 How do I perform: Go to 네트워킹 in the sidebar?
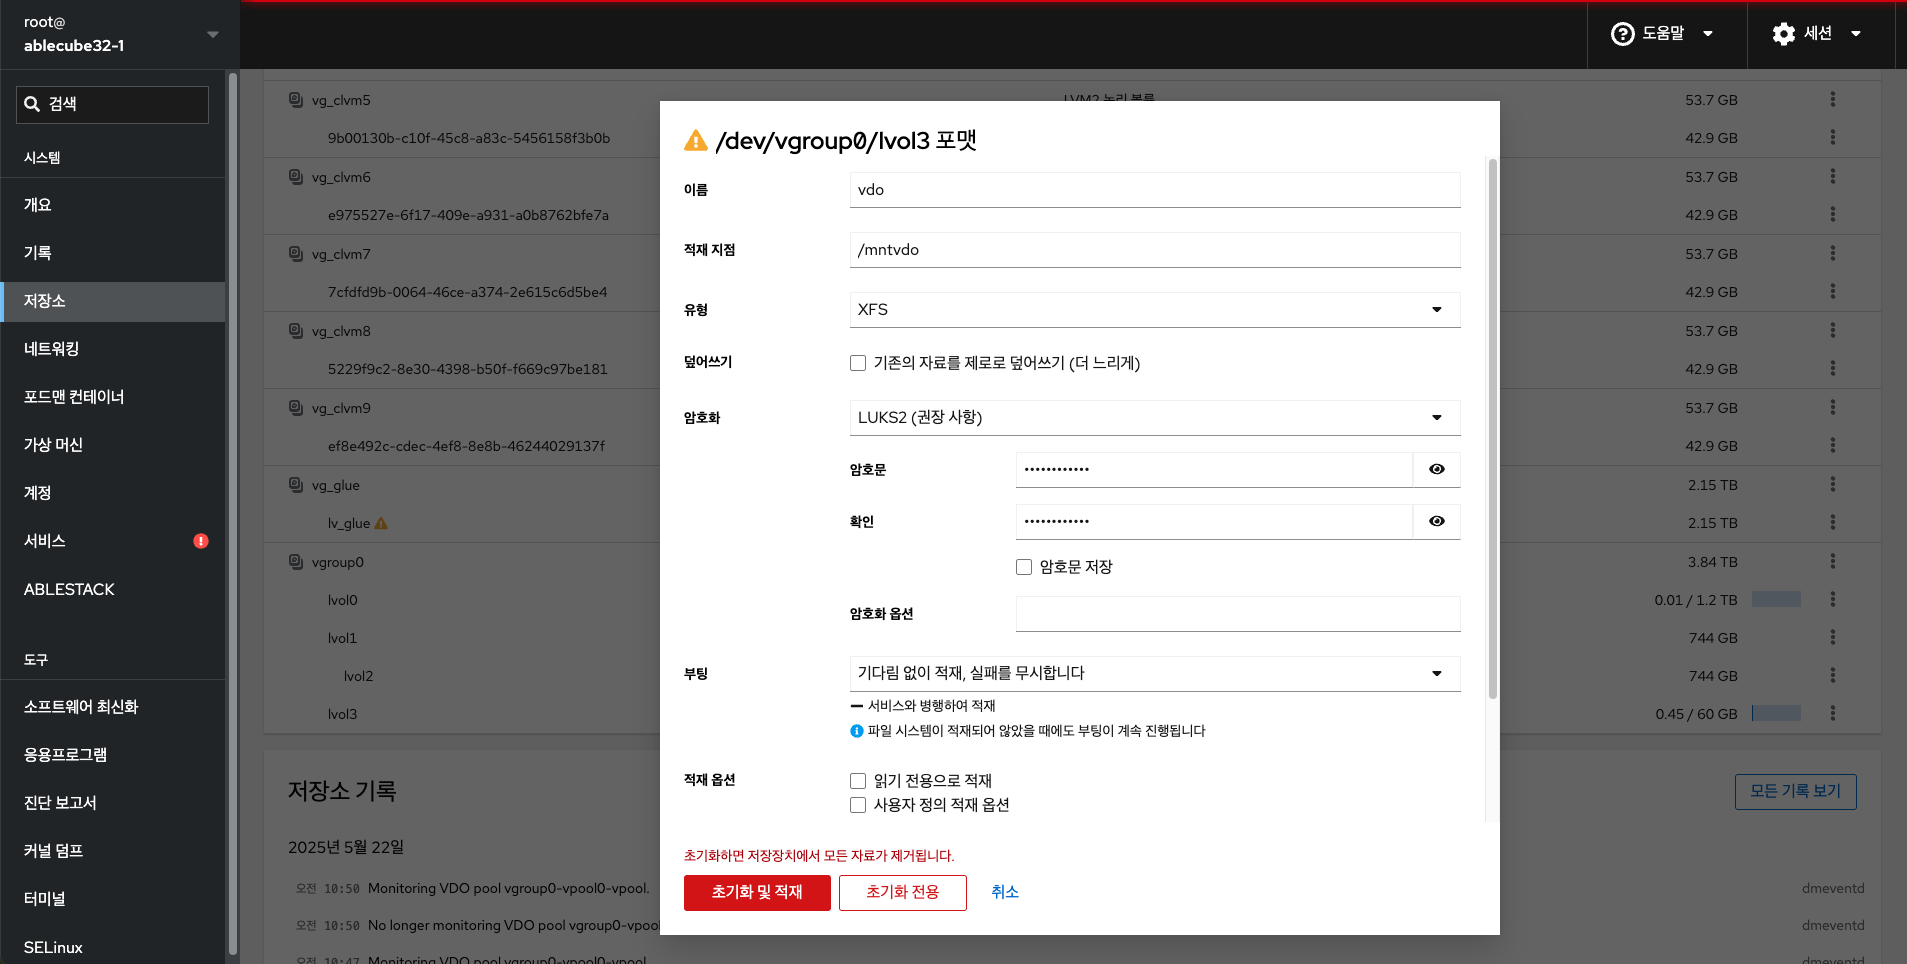52,349
